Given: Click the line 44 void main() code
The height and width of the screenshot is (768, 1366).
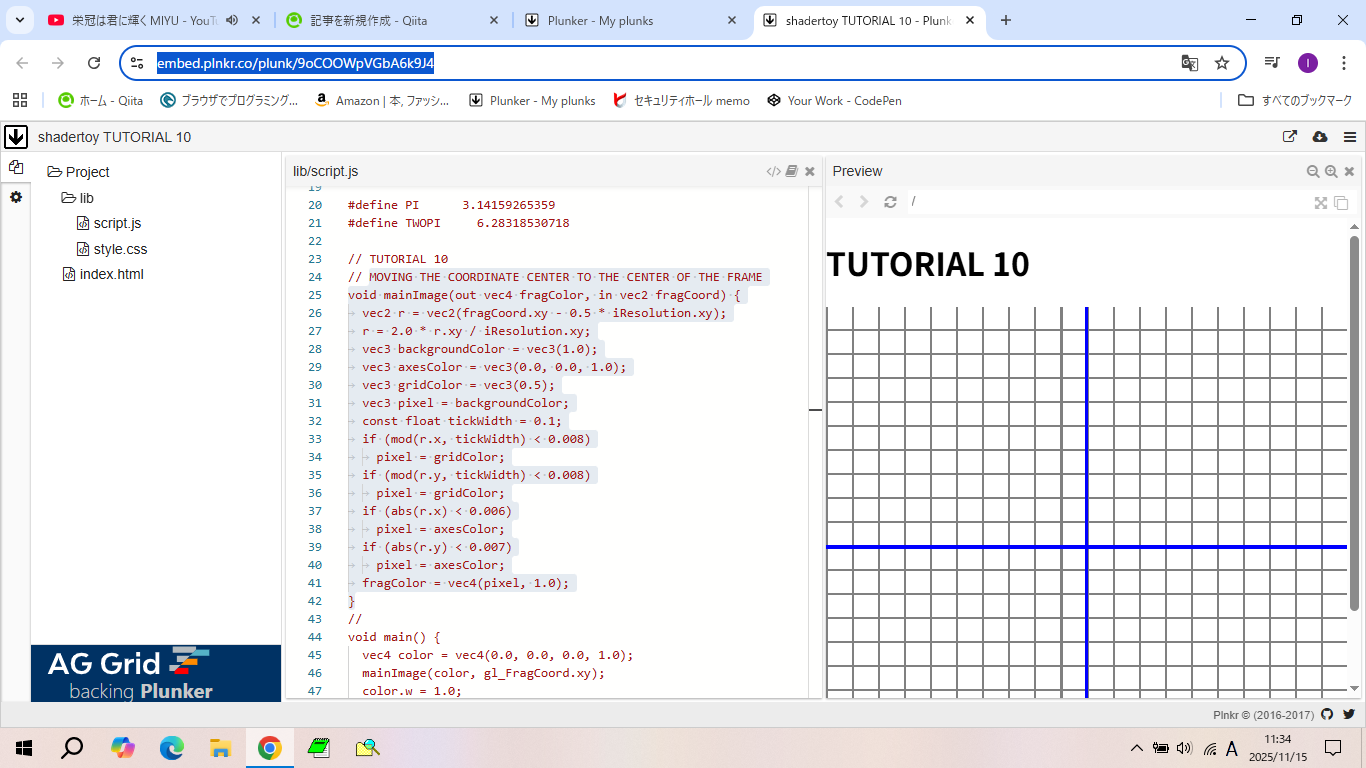Looking at the screenshot, I should (x=394, y=637).
